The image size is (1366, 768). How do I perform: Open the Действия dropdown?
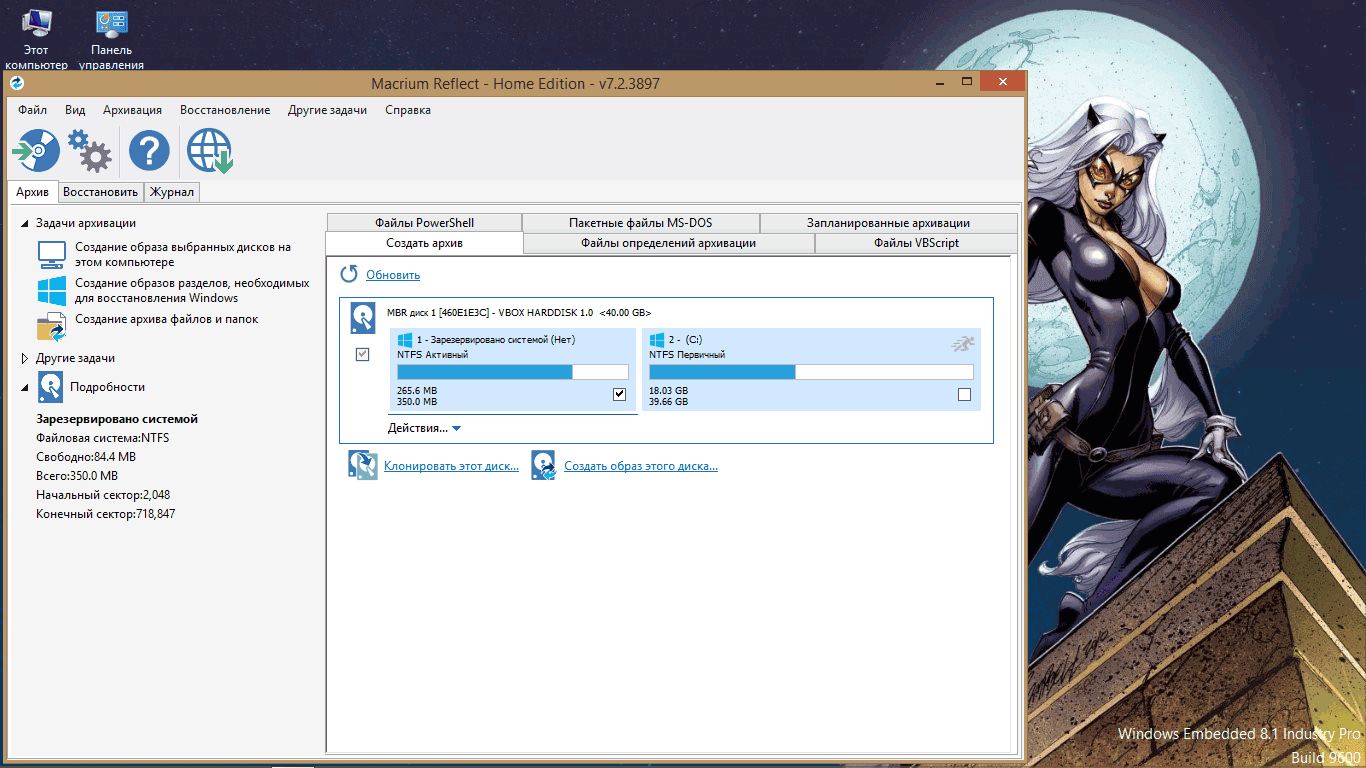click(424, 428)
